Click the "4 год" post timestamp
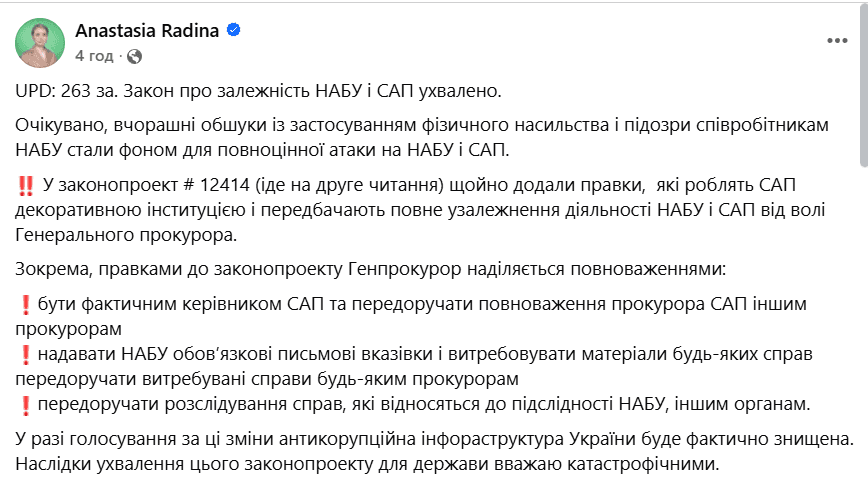The image size is (868, 486). tap(94, 56)
